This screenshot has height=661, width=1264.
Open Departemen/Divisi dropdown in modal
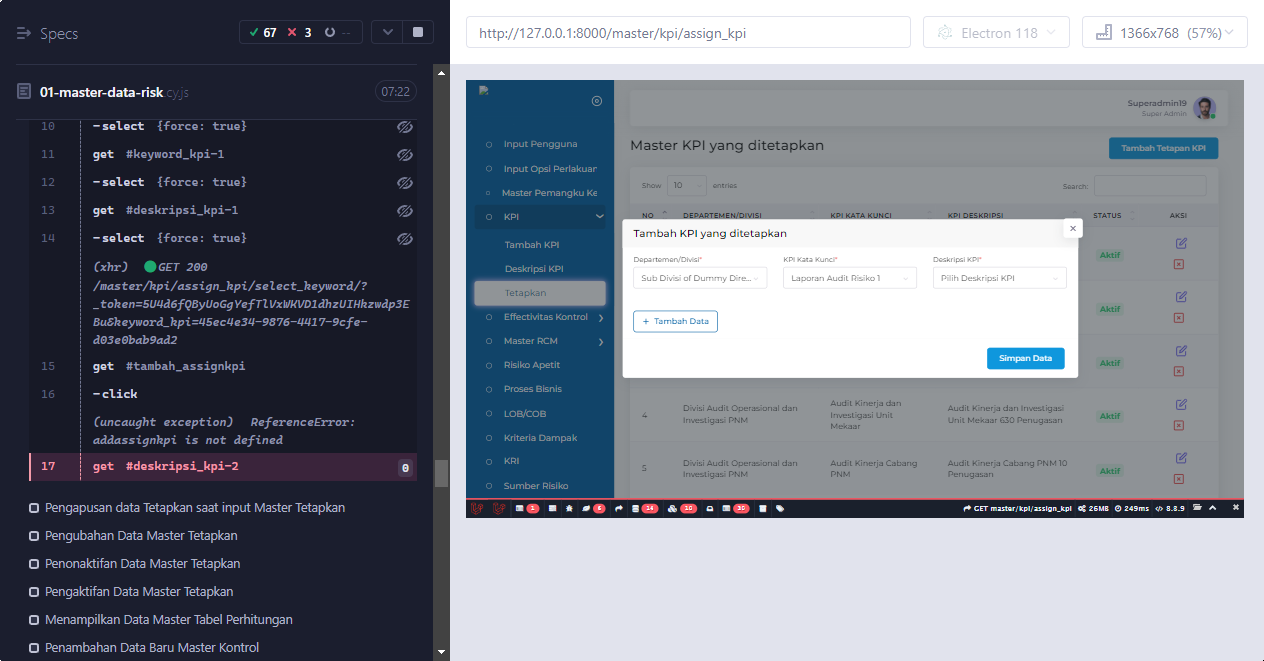click(x=700, y=278)
